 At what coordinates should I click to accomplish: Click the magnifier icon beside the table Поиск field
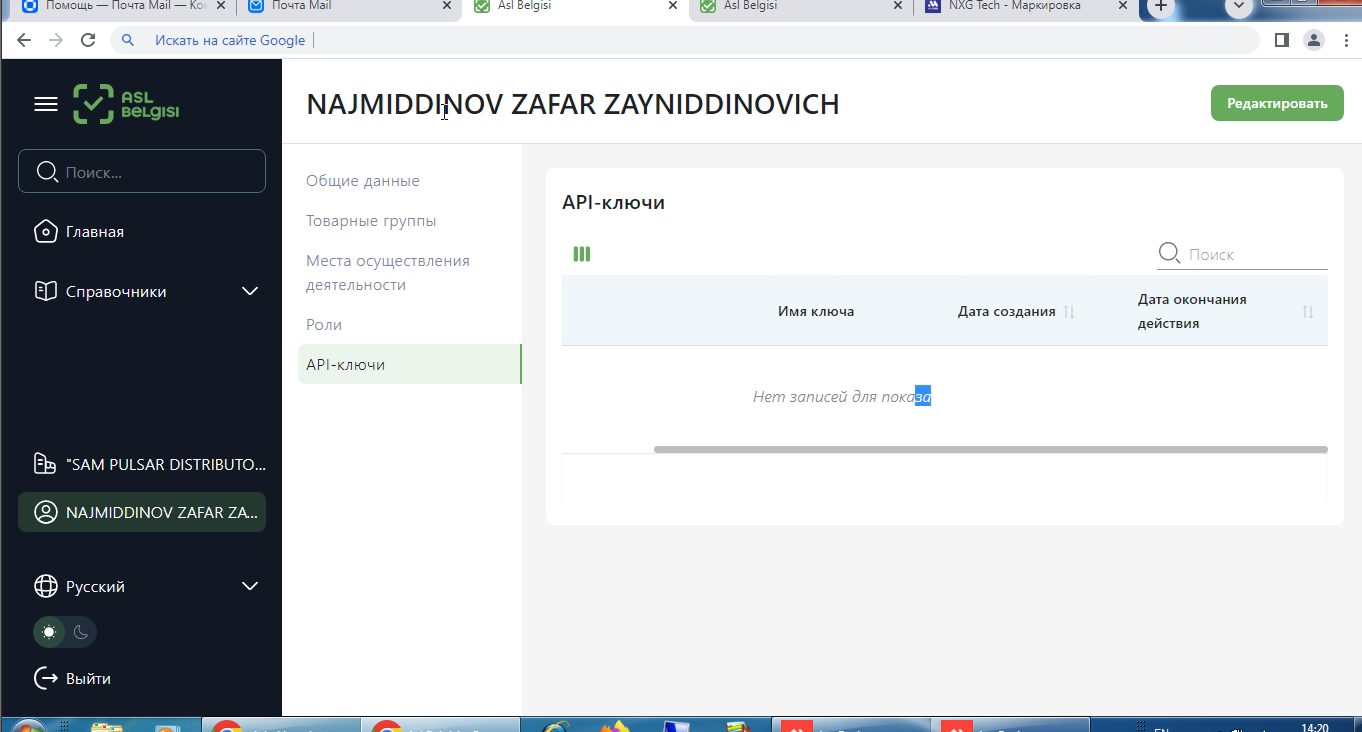coord(1169,254)
